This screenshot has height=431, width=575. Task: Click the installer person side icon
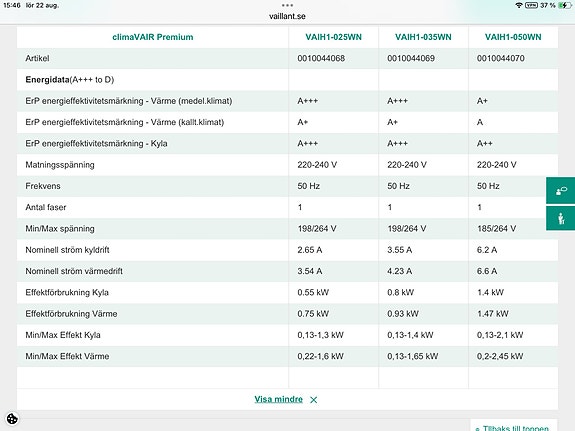[x=561, y=218]
